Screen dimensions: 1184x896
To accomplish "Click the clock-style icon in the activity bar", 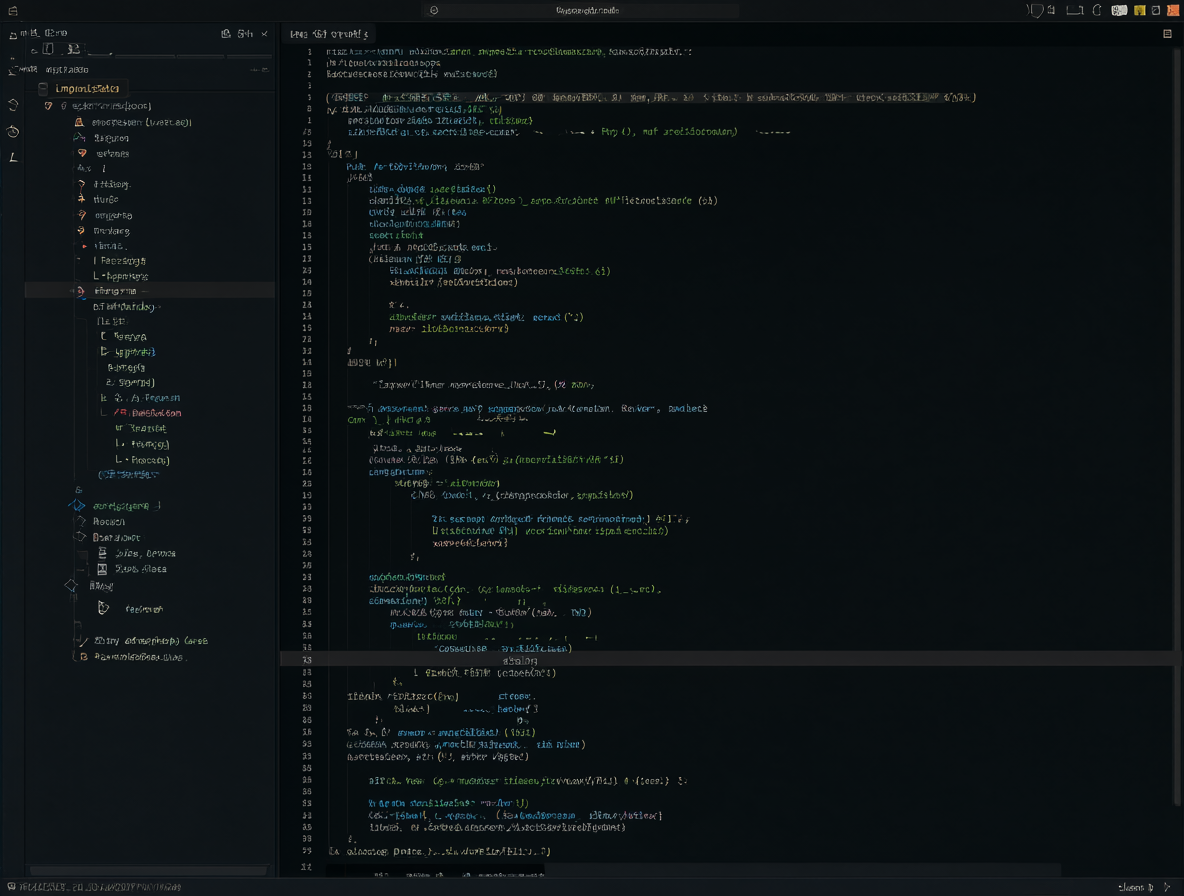I will click(13, 131).
